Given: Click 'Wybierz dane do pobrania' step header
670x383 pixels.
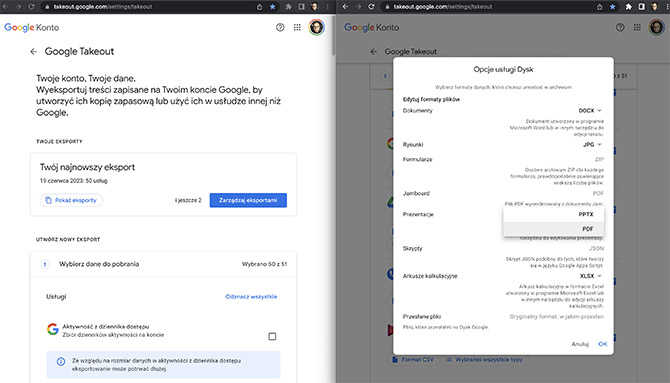Looking at the screenshot, I should point(99,265).
